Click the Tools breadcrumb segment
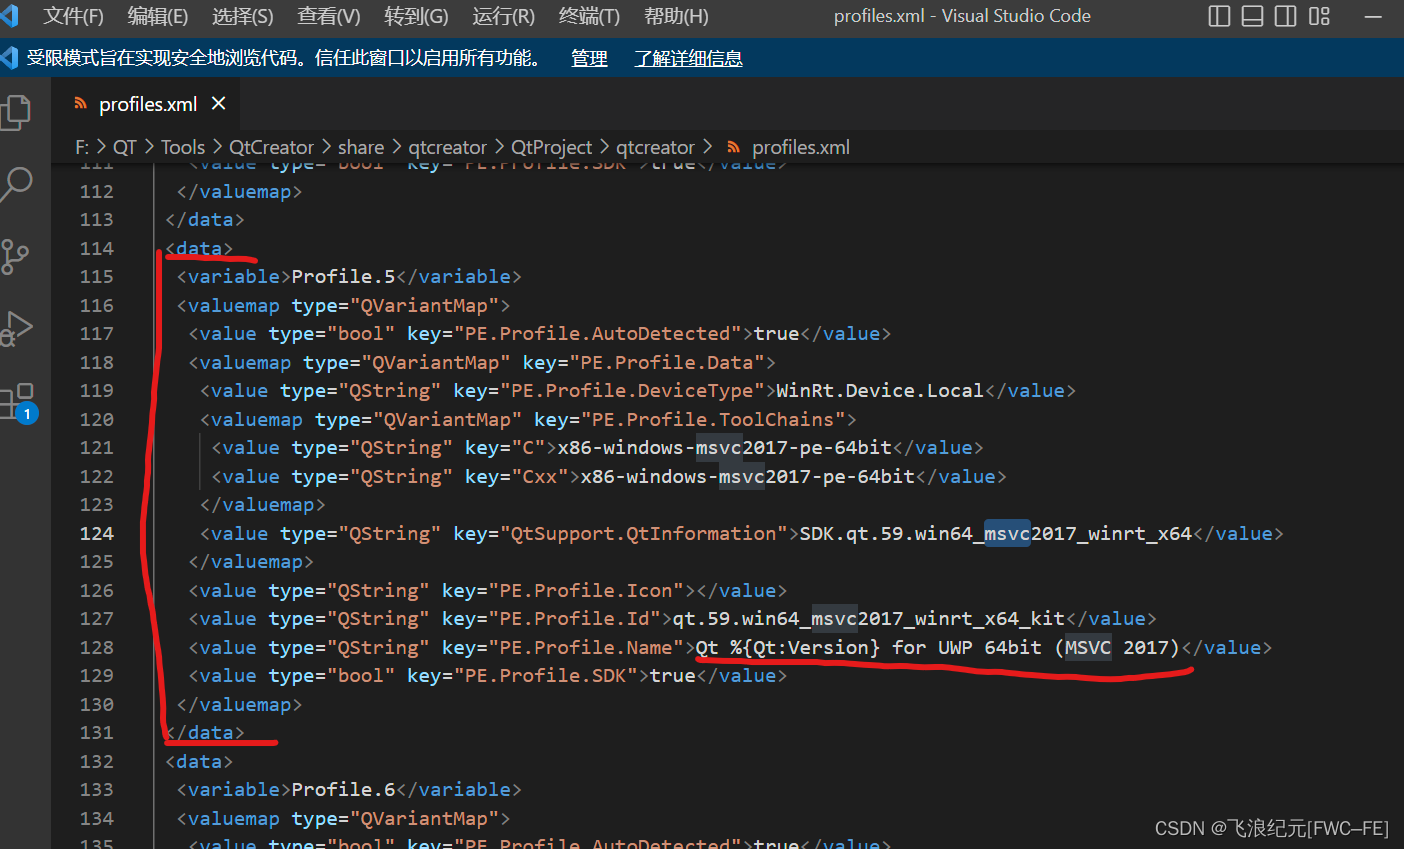The image size is (1404, 849). pos(183,147)
